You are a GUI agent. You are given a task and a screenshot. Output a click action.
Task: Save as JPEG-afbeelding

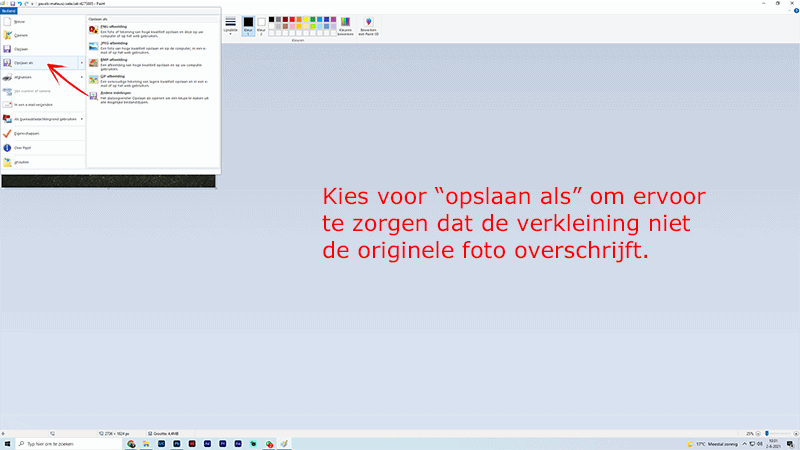coord(153,47)
